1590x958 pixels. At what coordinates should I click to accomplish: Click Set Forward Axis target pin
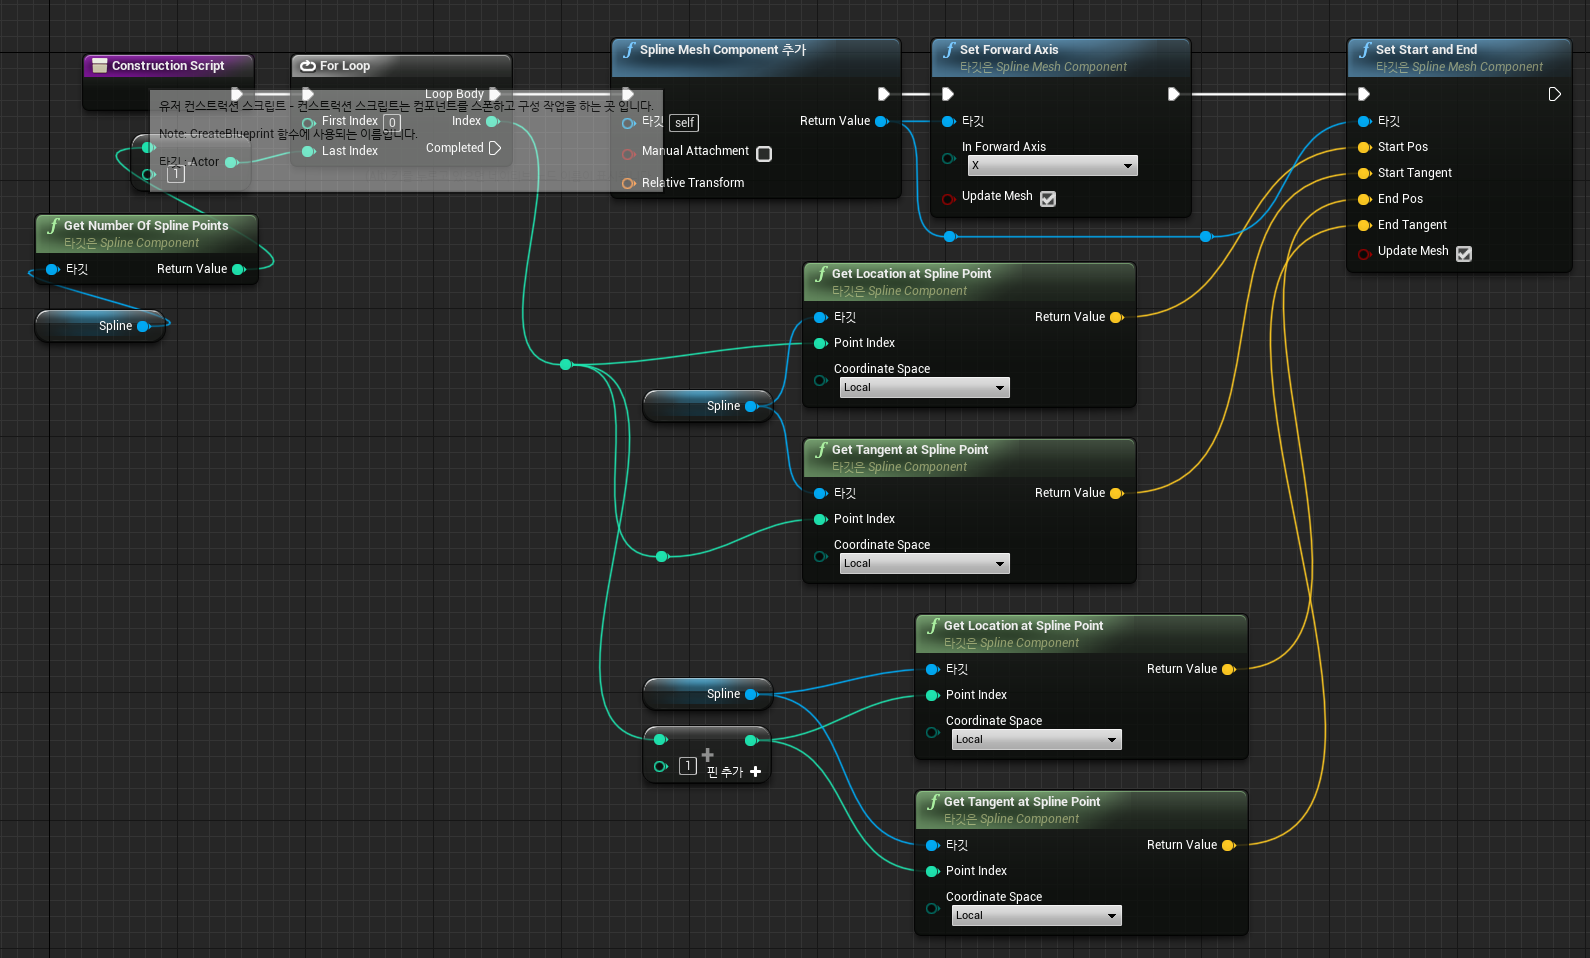(949, 121)
